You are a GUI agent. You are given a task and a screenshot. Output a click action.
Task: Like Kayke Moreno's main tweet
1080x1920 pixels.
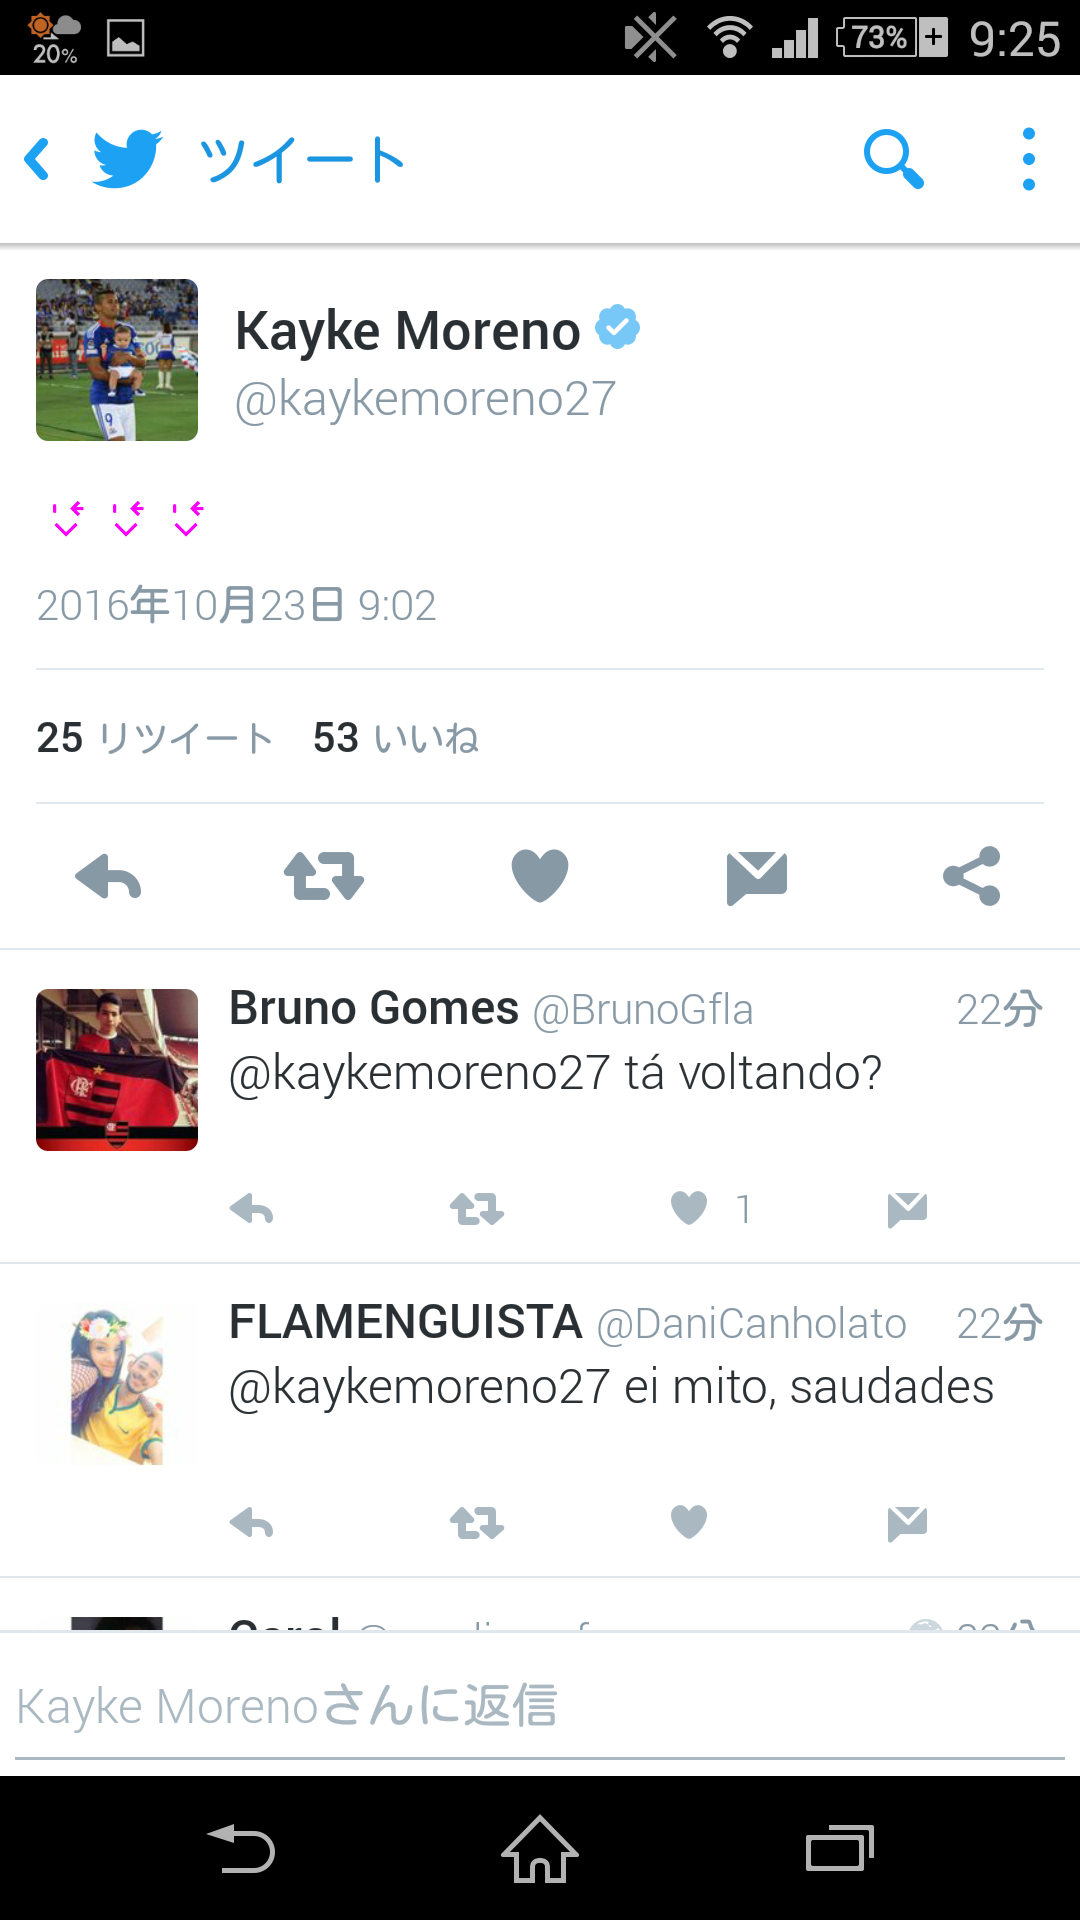click(540, 876)
